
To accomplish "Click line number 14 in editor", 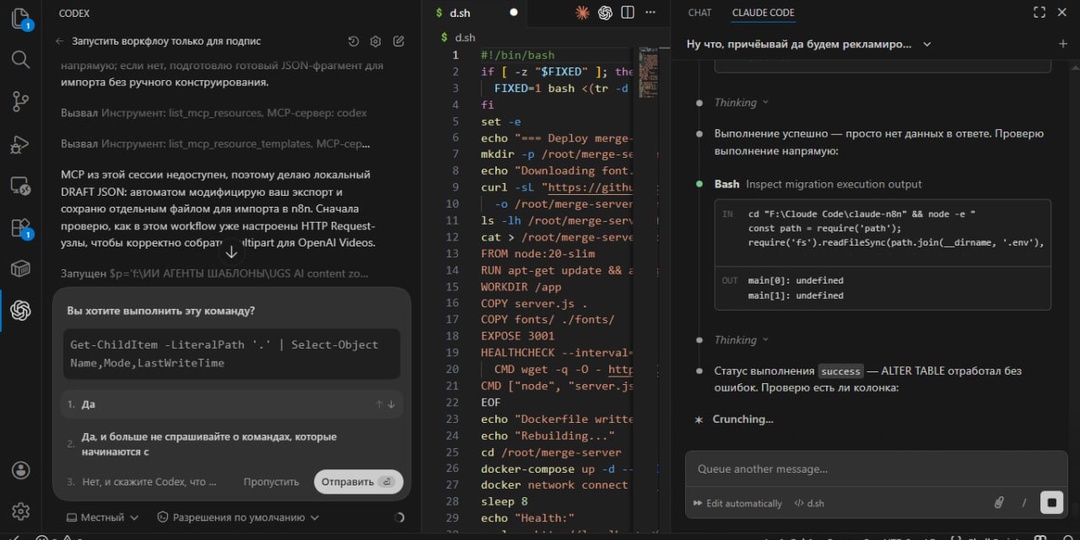I will coord(452,270).
